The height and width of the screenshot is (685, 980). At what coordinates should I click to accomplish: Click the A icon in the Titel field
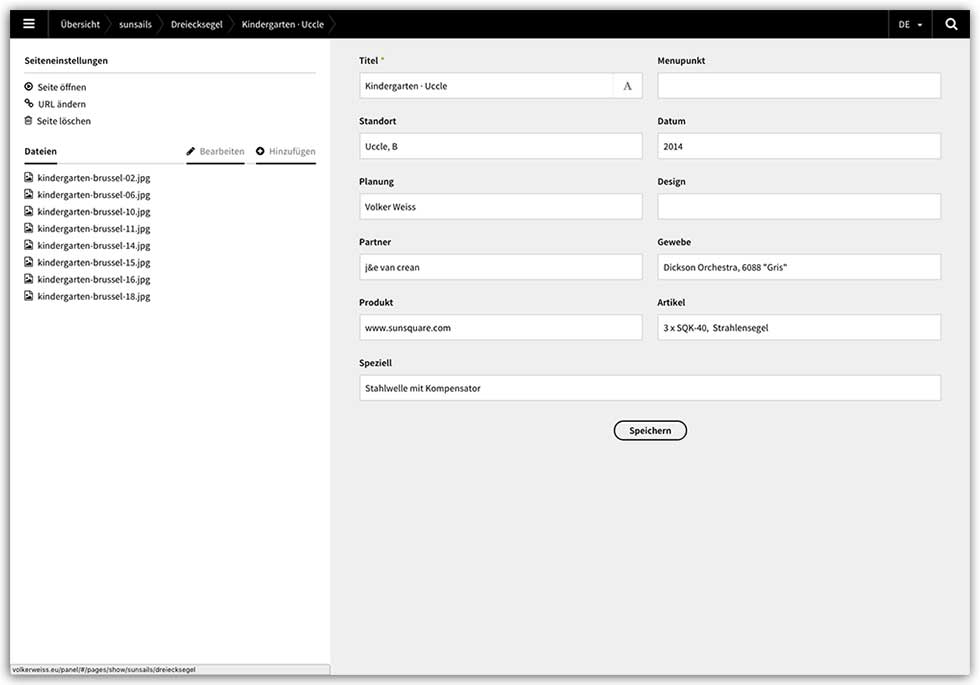(628, 86)
